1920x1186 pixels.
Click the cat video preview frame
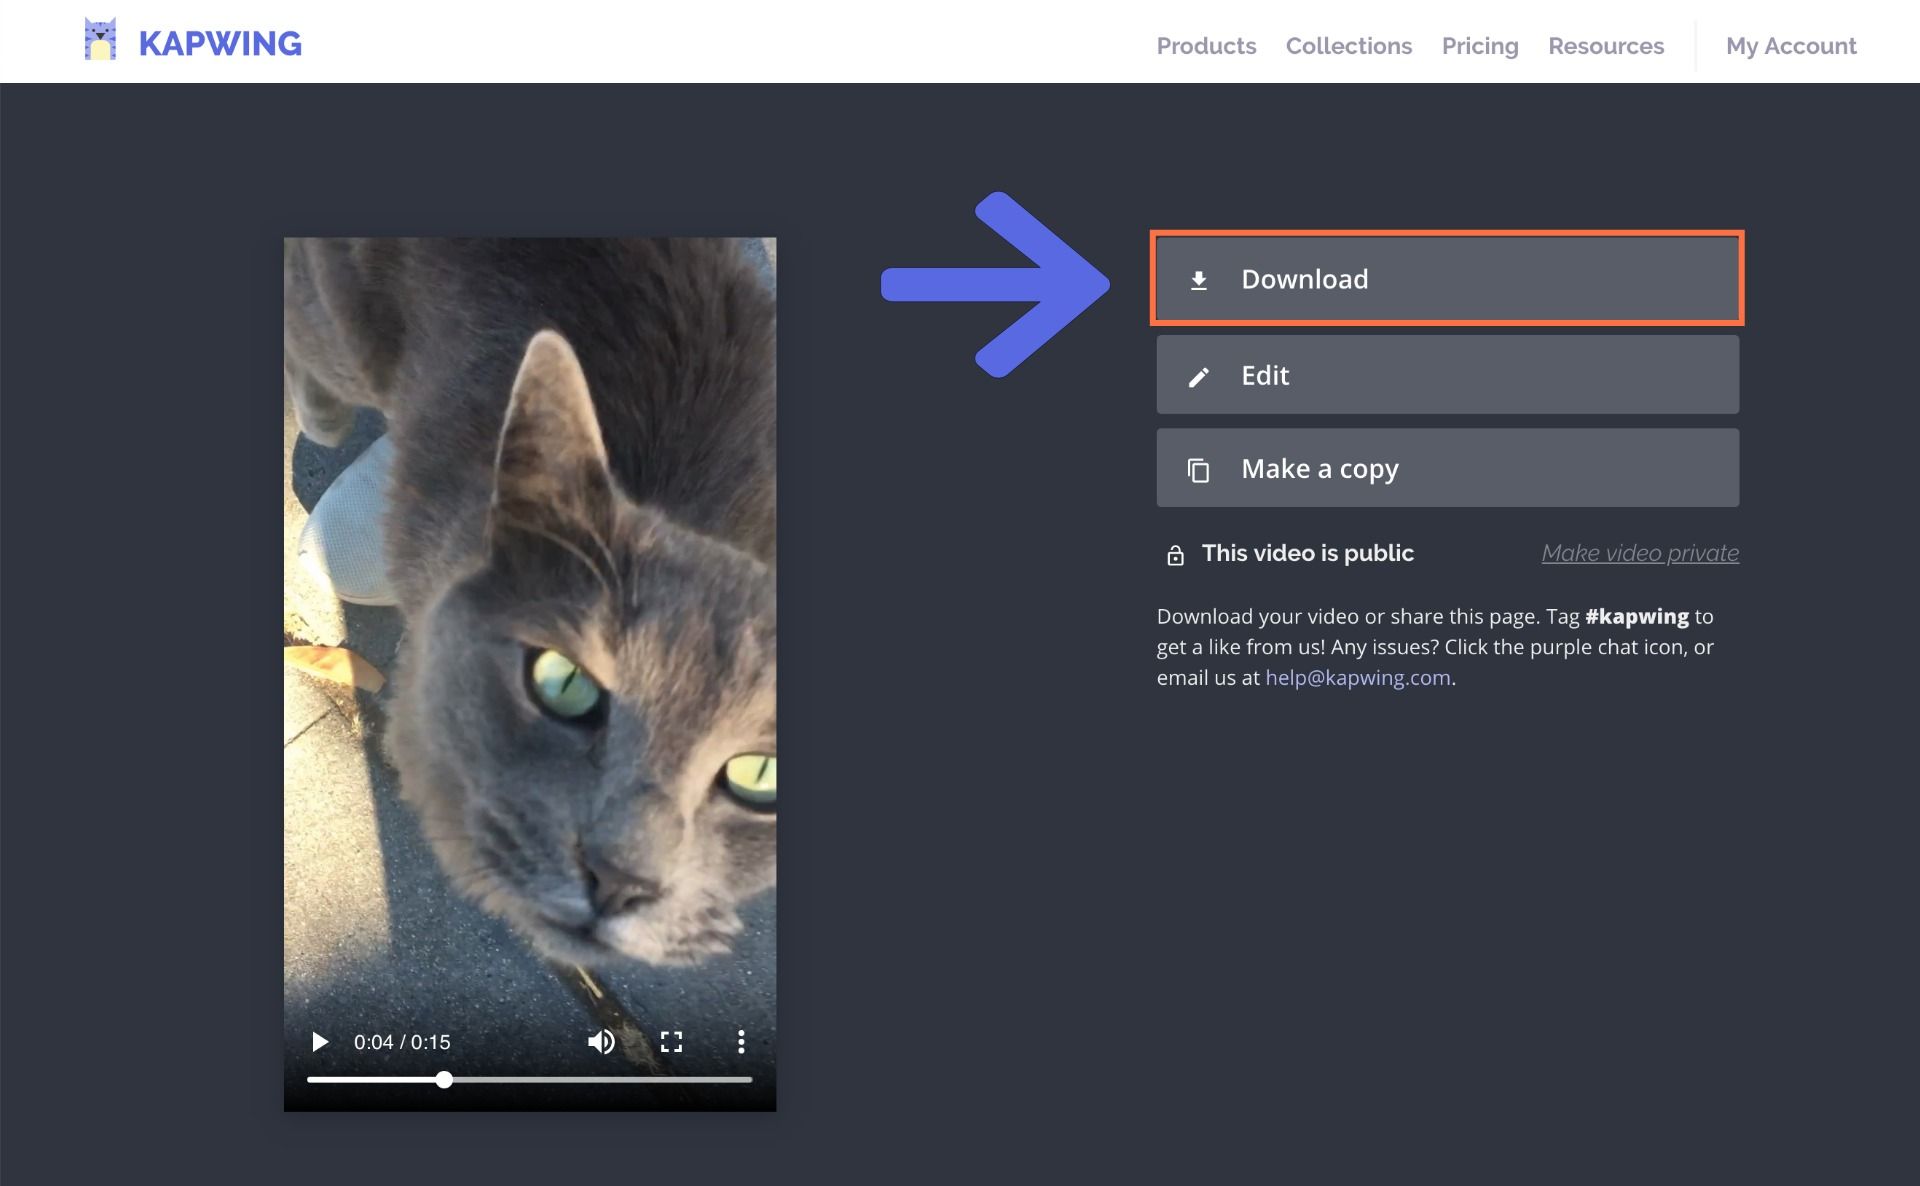[529, 600]
